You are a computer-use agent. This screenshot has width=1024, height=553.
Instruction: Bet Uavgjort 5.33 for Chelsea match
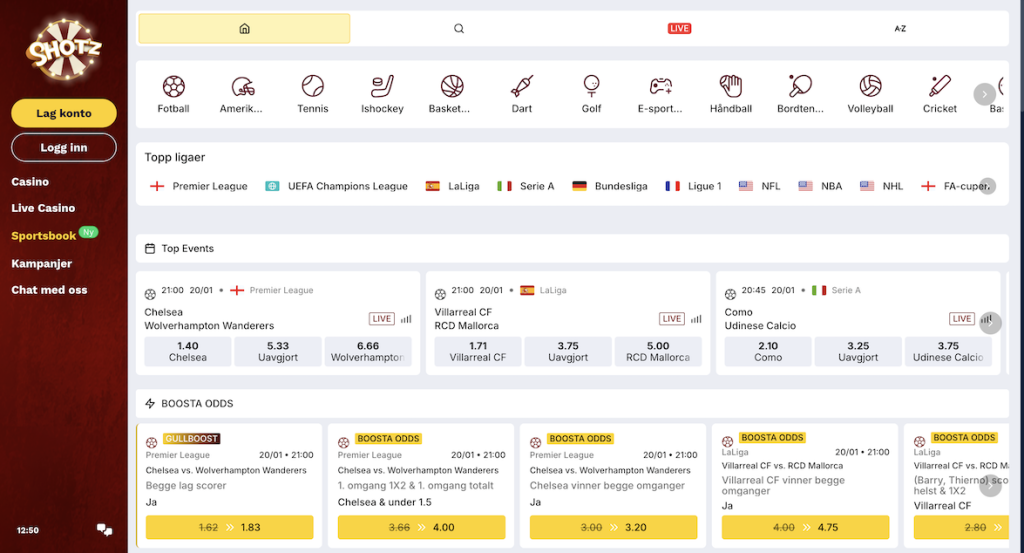tap(278, 351)
